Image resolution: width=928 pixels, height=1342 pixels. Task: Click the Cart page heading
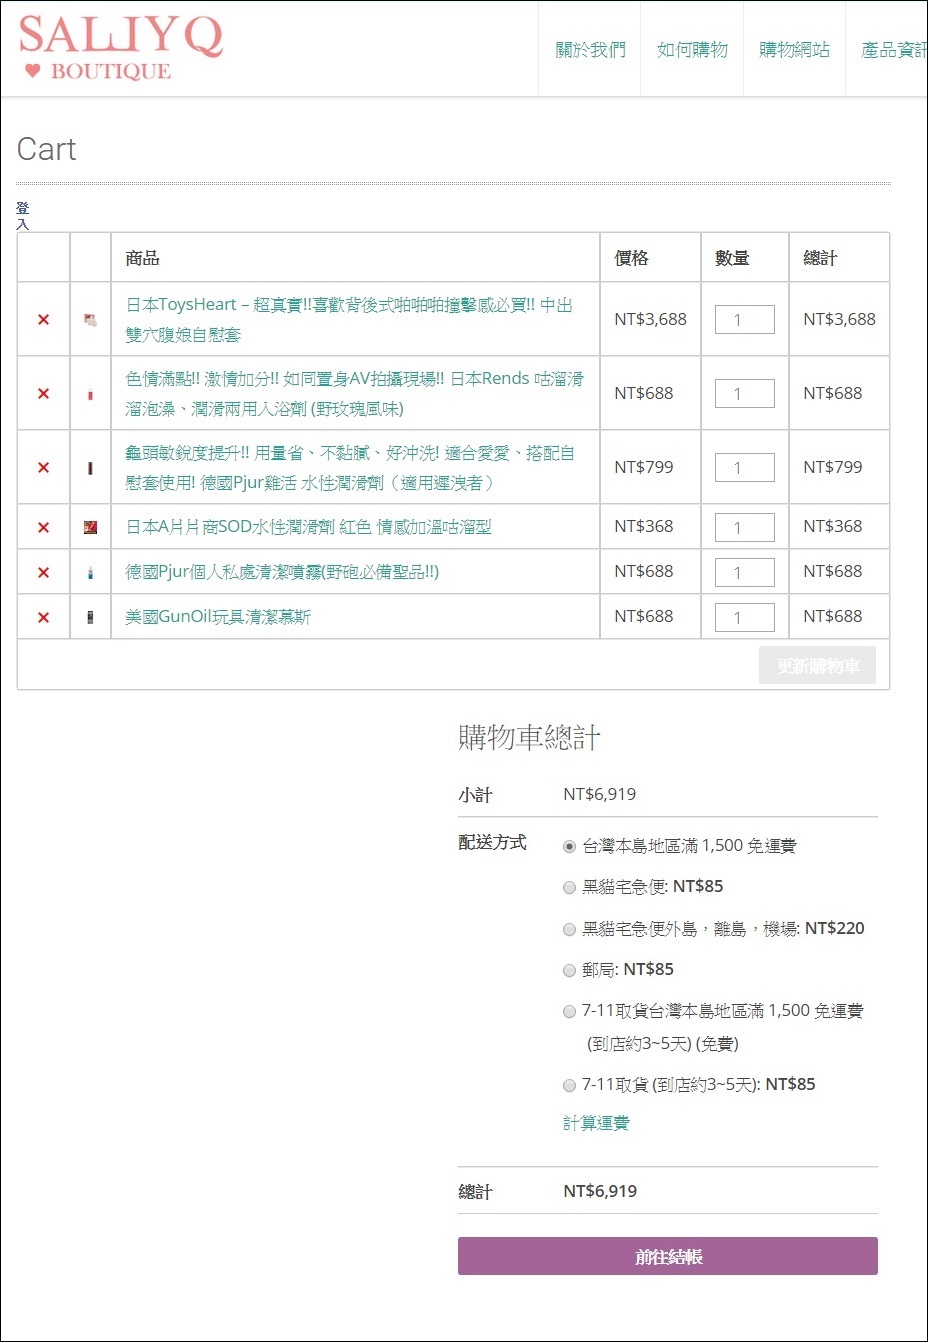click(47, 149)
